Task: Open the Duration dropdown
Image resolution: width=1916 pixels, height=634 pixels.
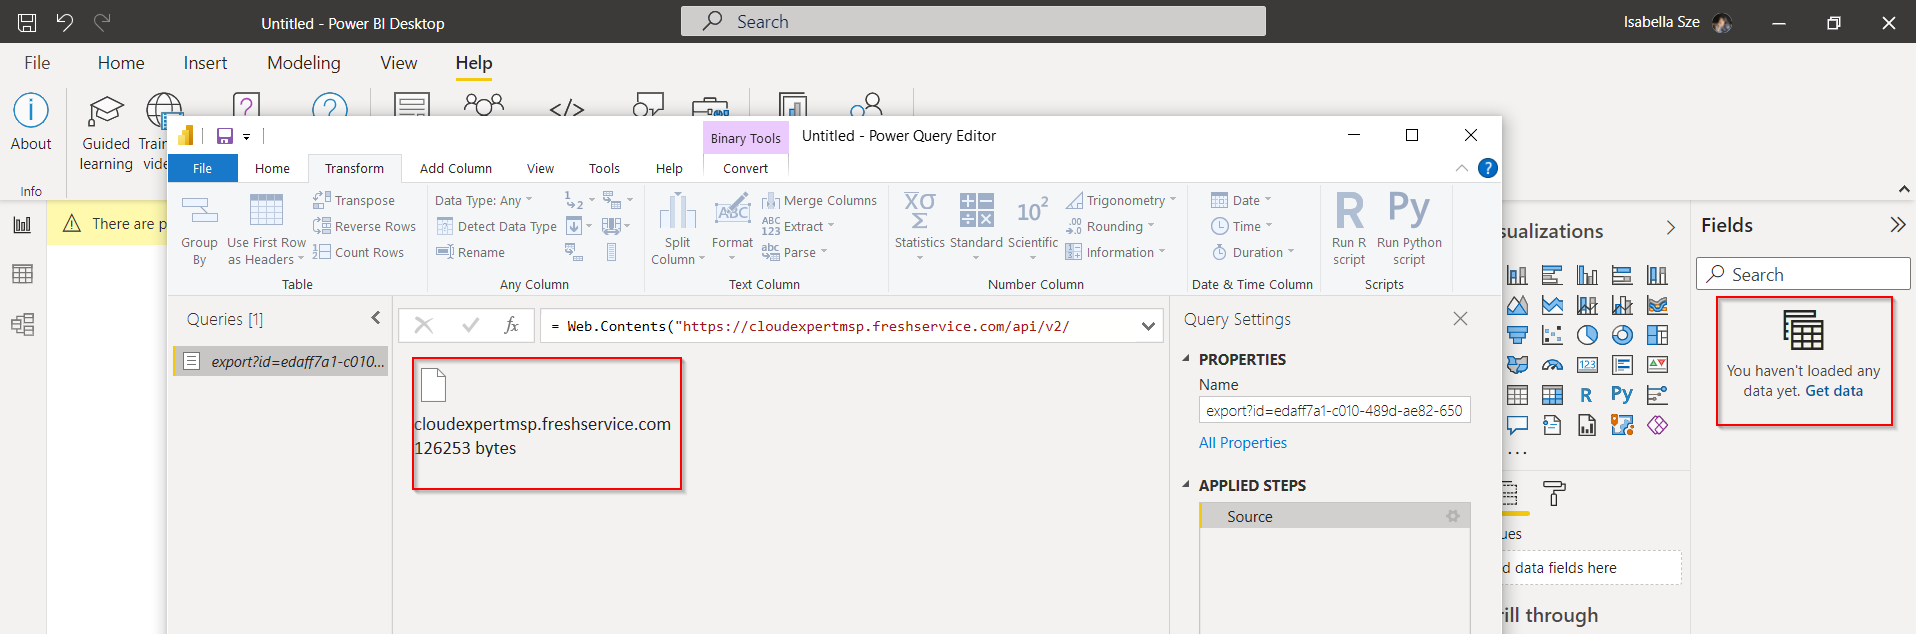Action: click(1253, 252)
